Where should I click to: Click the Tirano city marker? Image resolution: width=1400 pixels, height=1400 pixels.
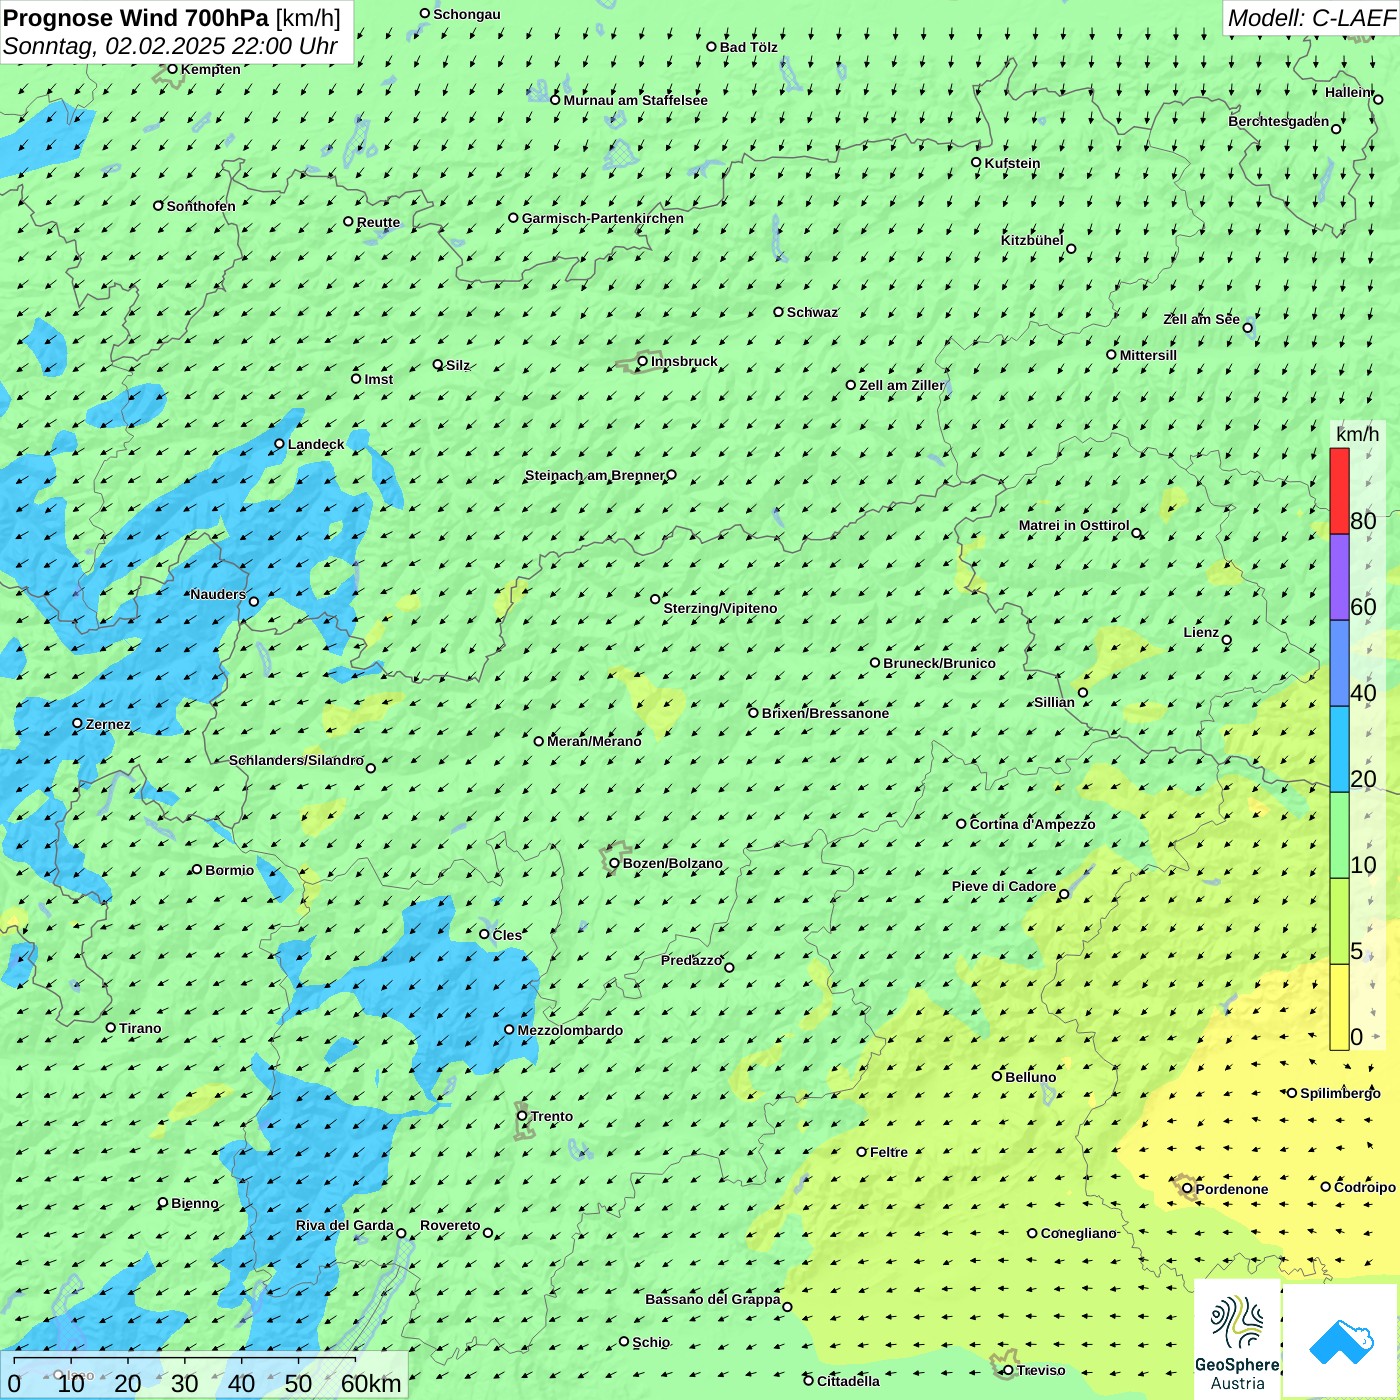point(111,1027)
